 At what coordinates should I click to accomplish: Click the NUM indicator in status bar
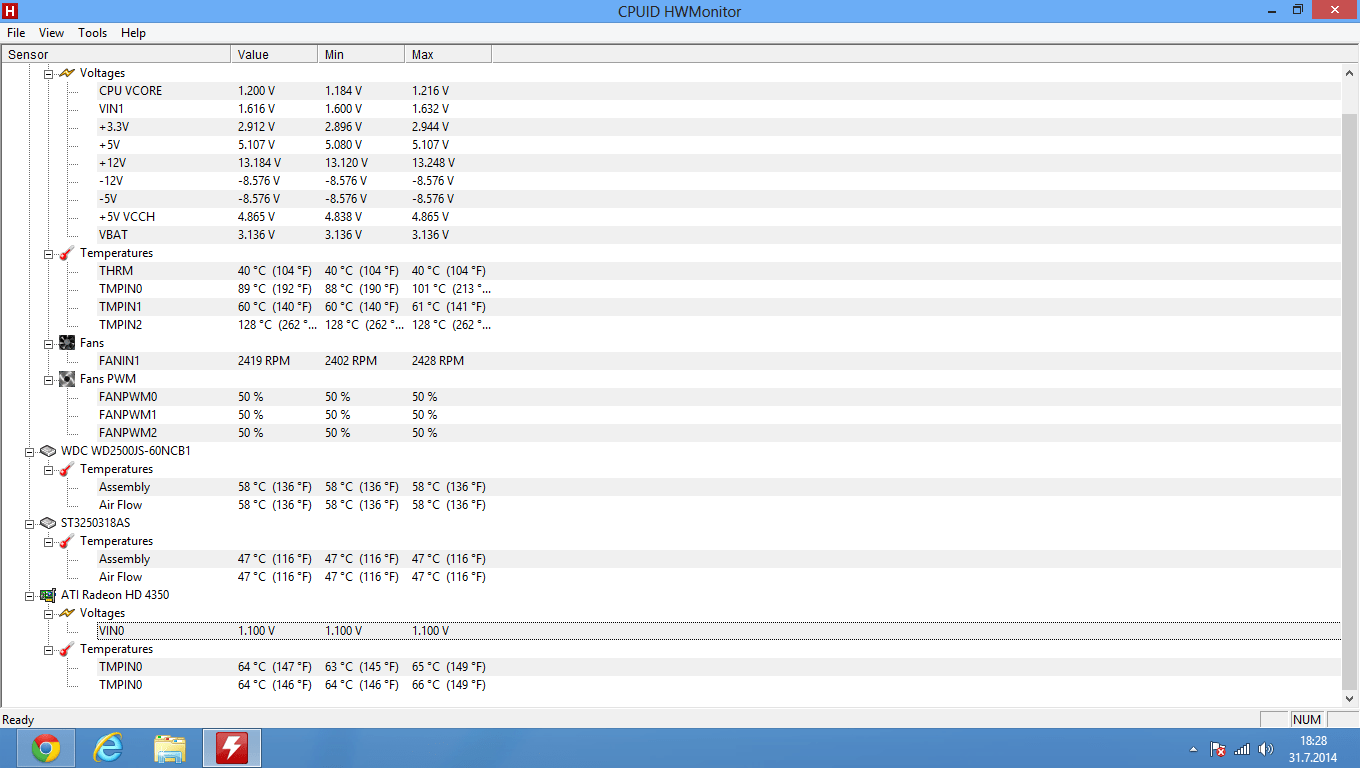point(1307,720)
